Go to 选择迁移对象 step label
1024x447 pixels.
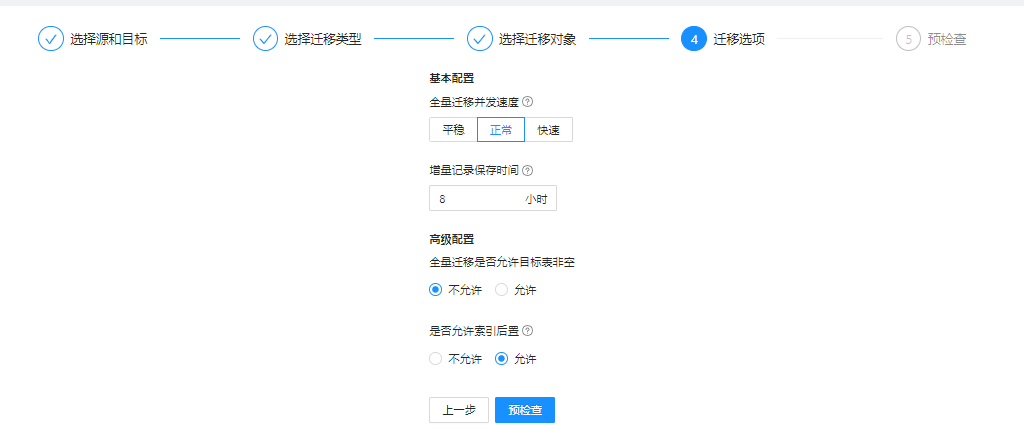(537, 39)
